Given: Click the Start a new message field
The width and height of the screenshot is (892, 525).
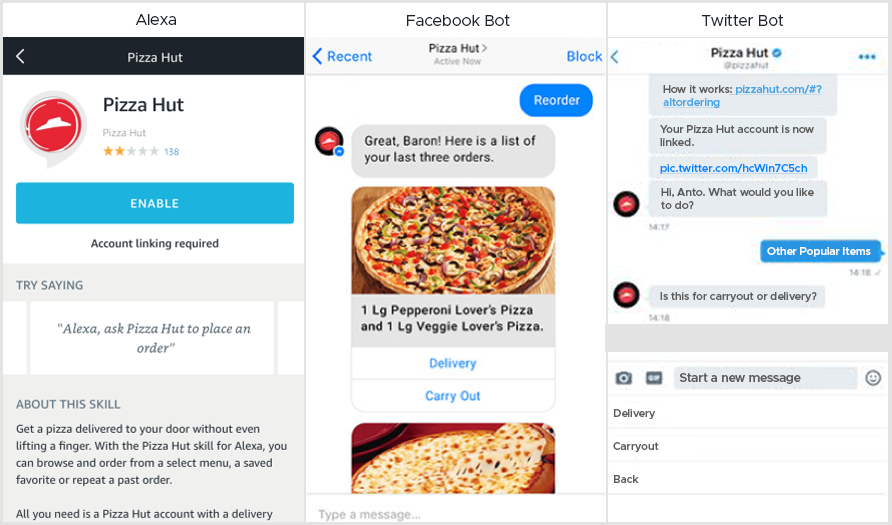Looking at the screenshot, I should coord(765,378).
